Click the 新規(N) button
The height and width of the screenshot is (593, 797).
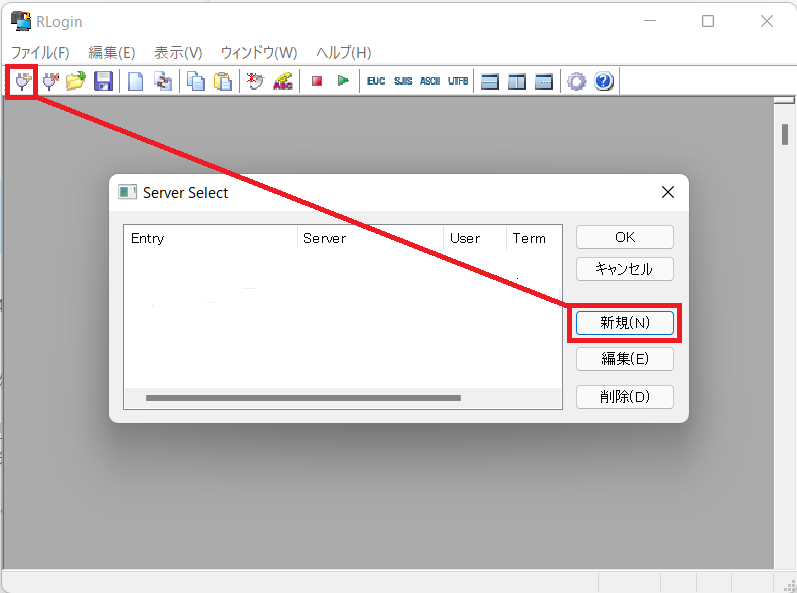(x=625, y=323)
